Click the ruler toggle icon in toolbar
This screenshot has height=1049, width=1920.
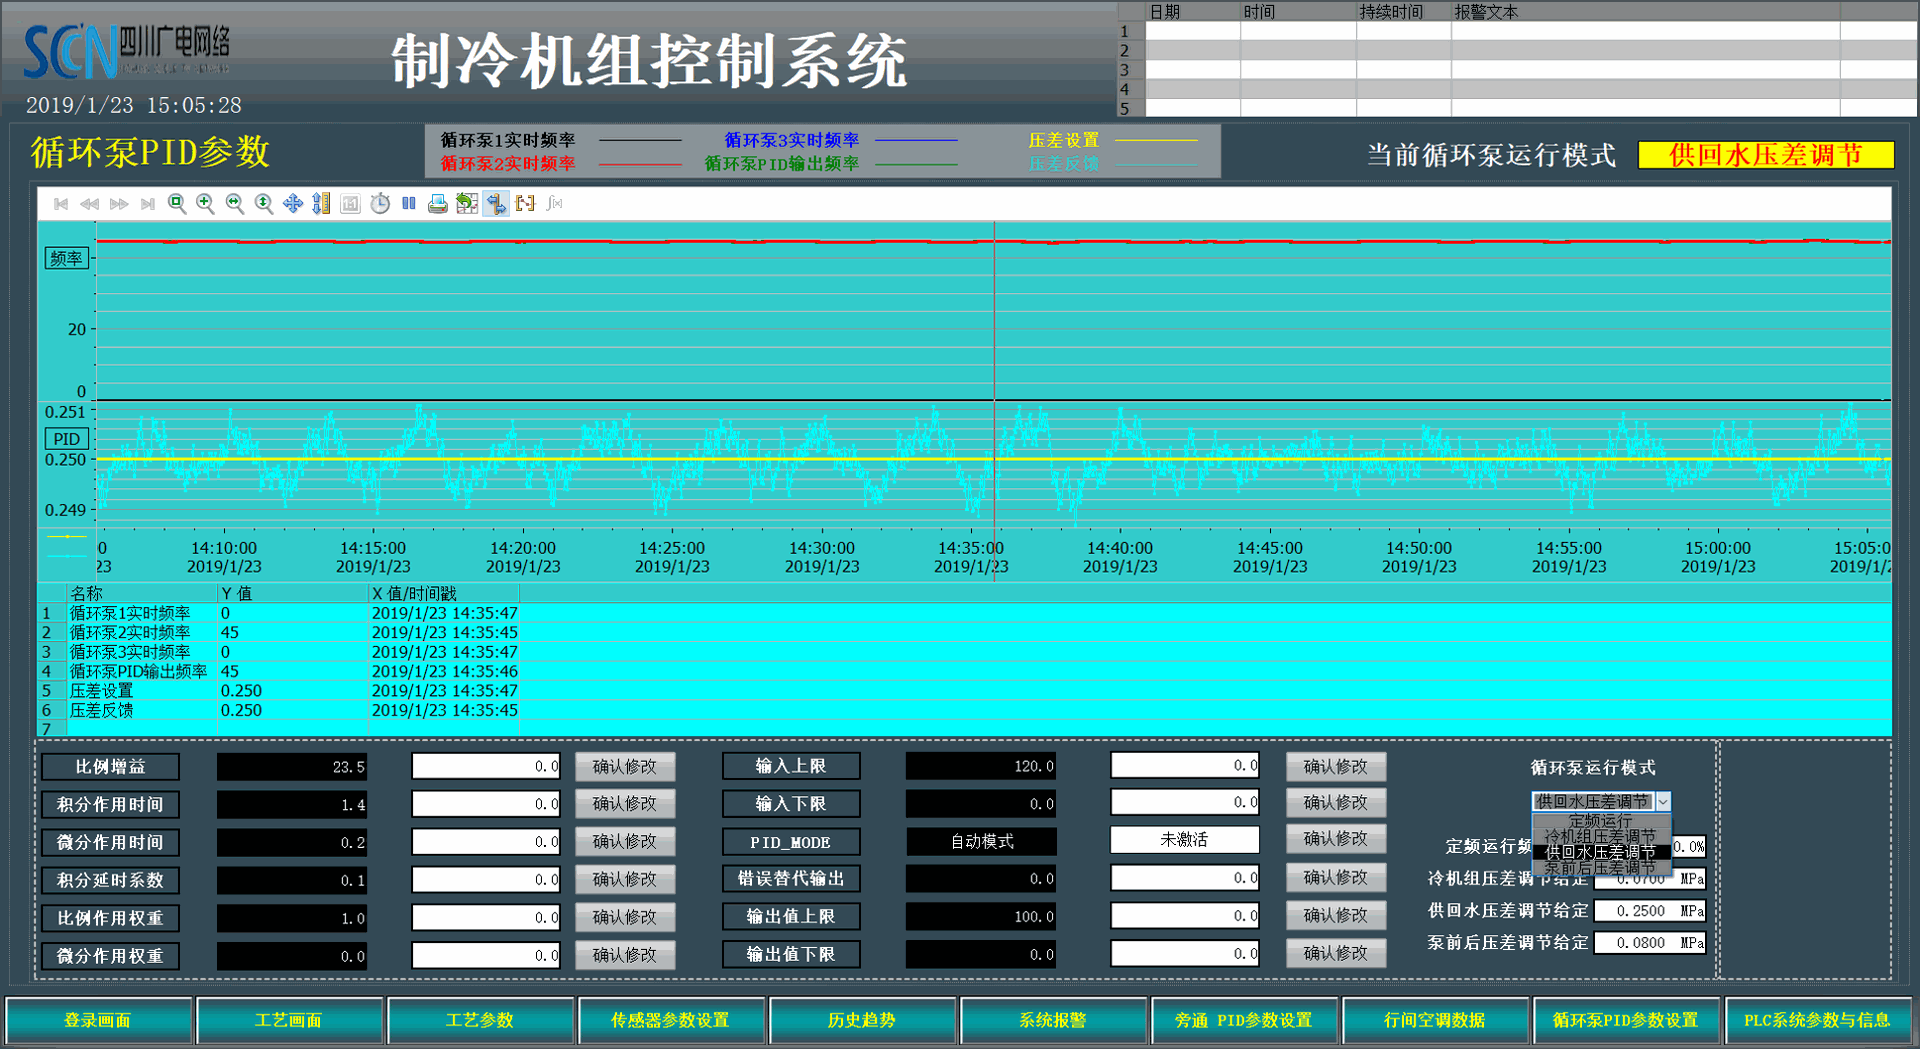pyautogui.click(x=496, y=204)
